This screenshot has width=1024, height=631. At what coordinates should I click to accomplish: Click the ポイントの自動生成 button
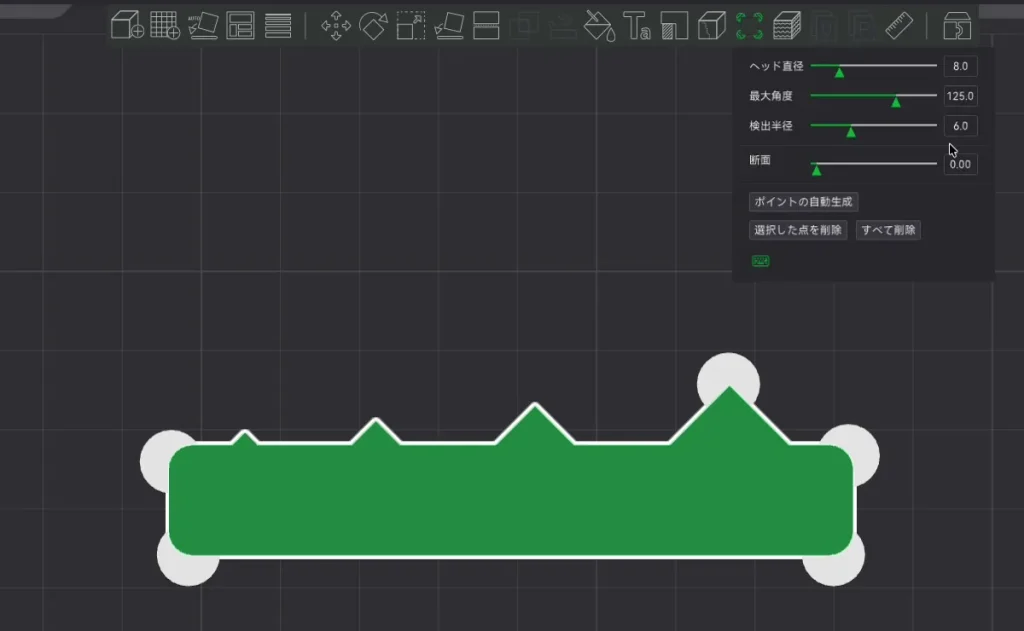tap(803, 202)
